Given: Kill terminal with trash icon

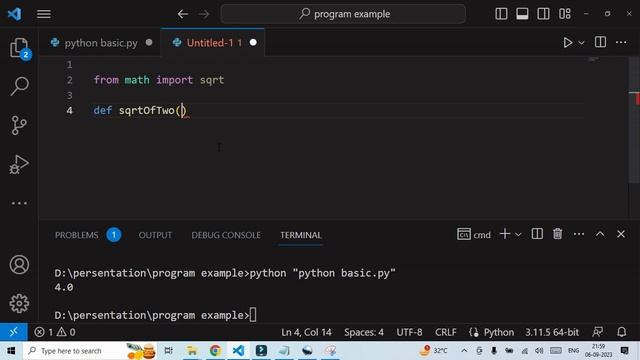Looking at the screenshot, I should click(557, 234).
